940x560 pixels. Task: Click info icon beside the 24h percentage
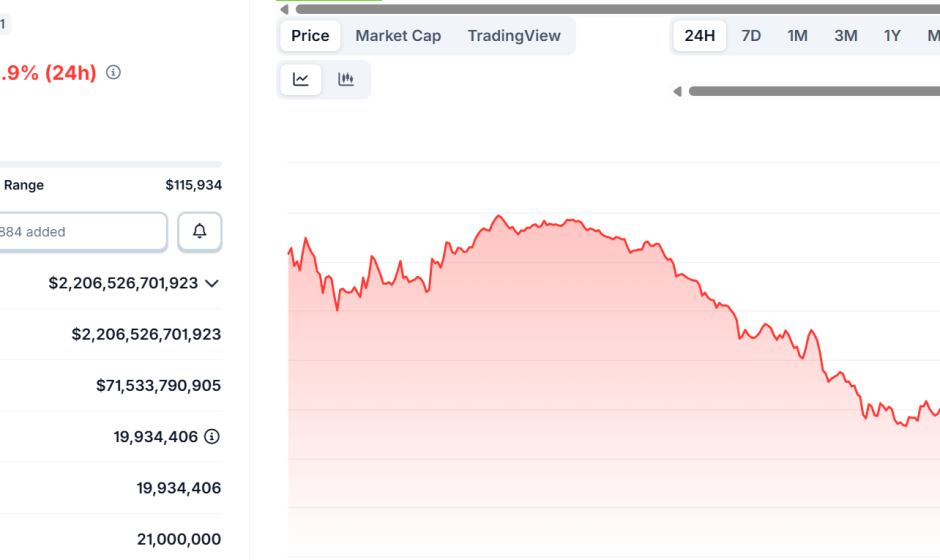[114, 72]
